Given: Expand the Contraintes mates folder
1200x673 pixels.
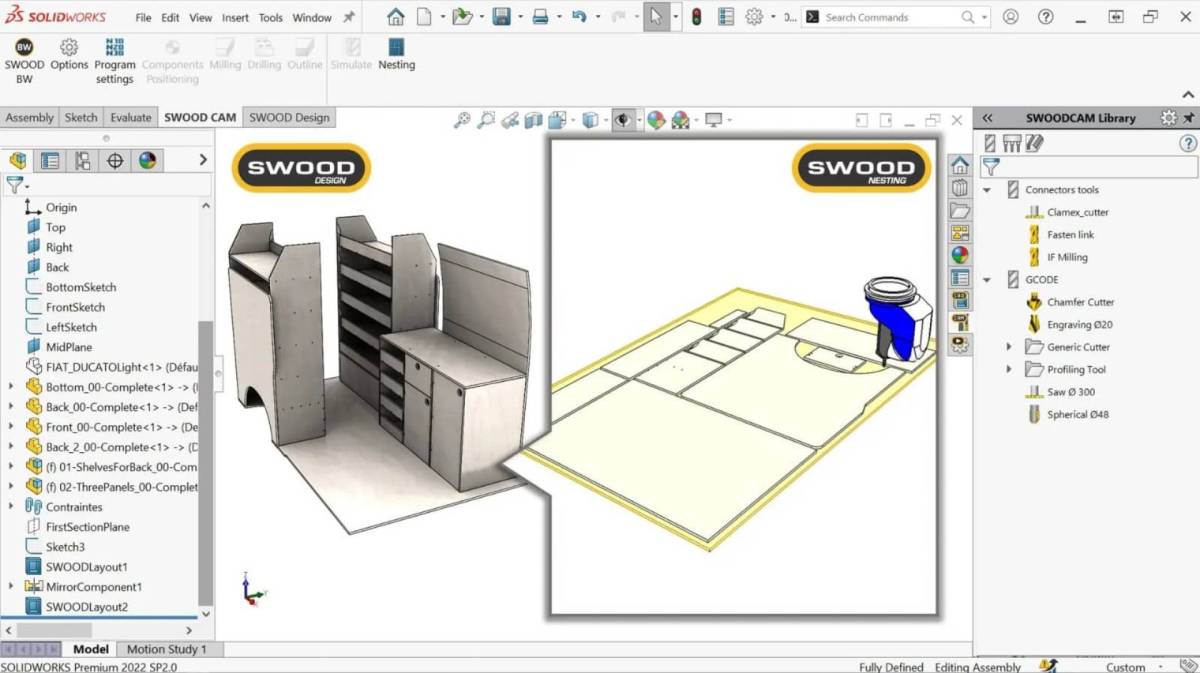Looking at the screenshot, I should (11, 507).
